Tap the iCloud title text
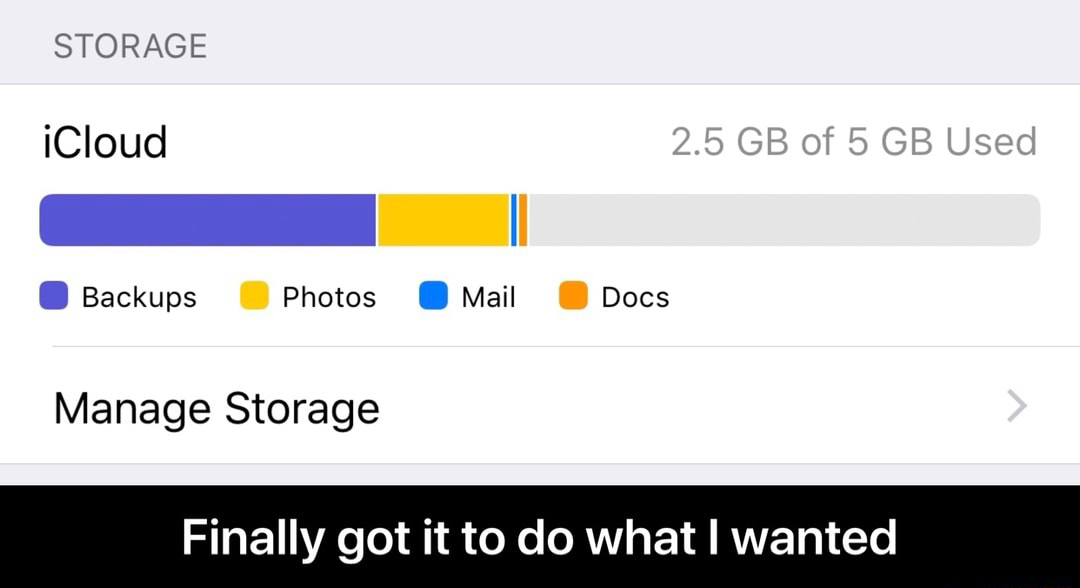1080x588 pixels. click(105, 142)
